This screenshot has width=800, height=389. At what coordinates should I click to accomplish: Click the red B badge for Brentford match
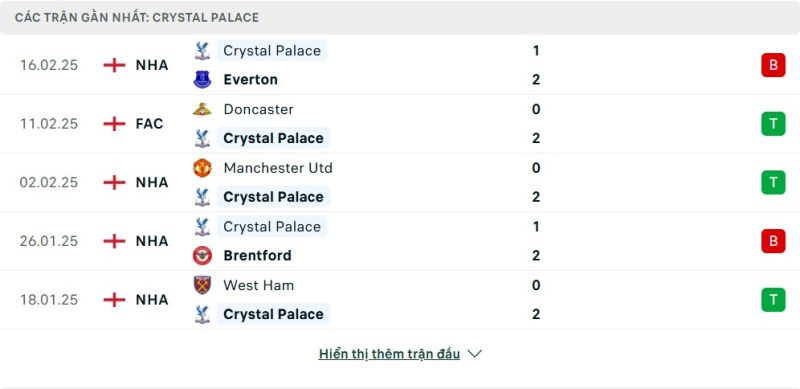[x=773, y=241]
